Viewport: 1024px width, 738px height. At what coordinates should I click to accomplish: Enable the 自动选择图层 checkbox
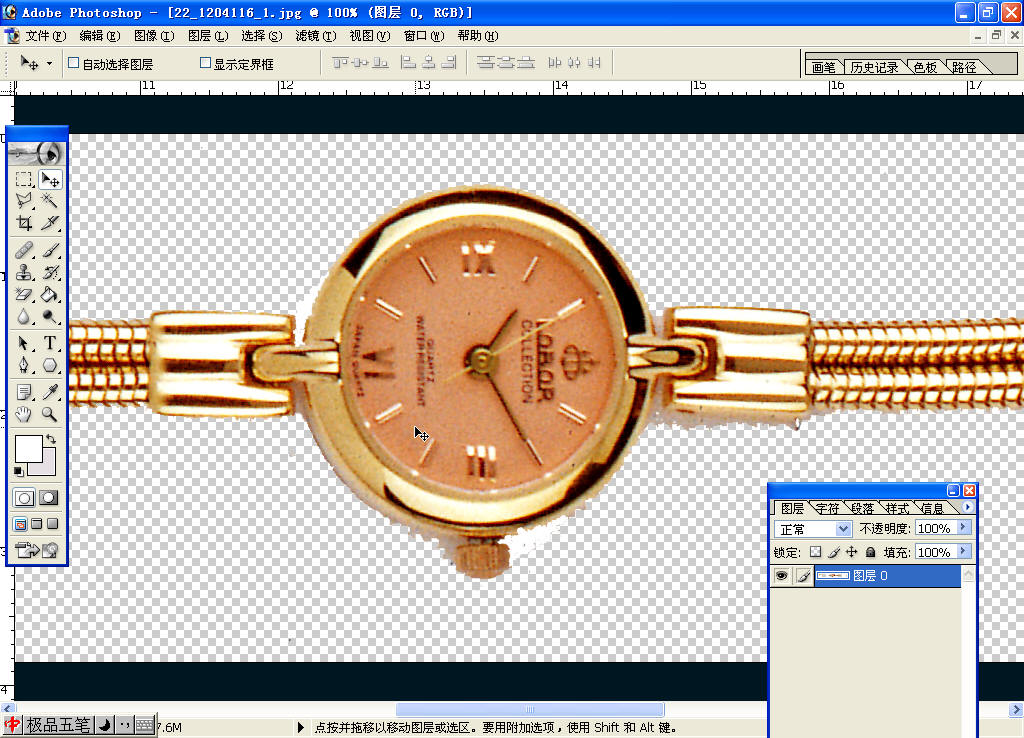pos(74,63)
